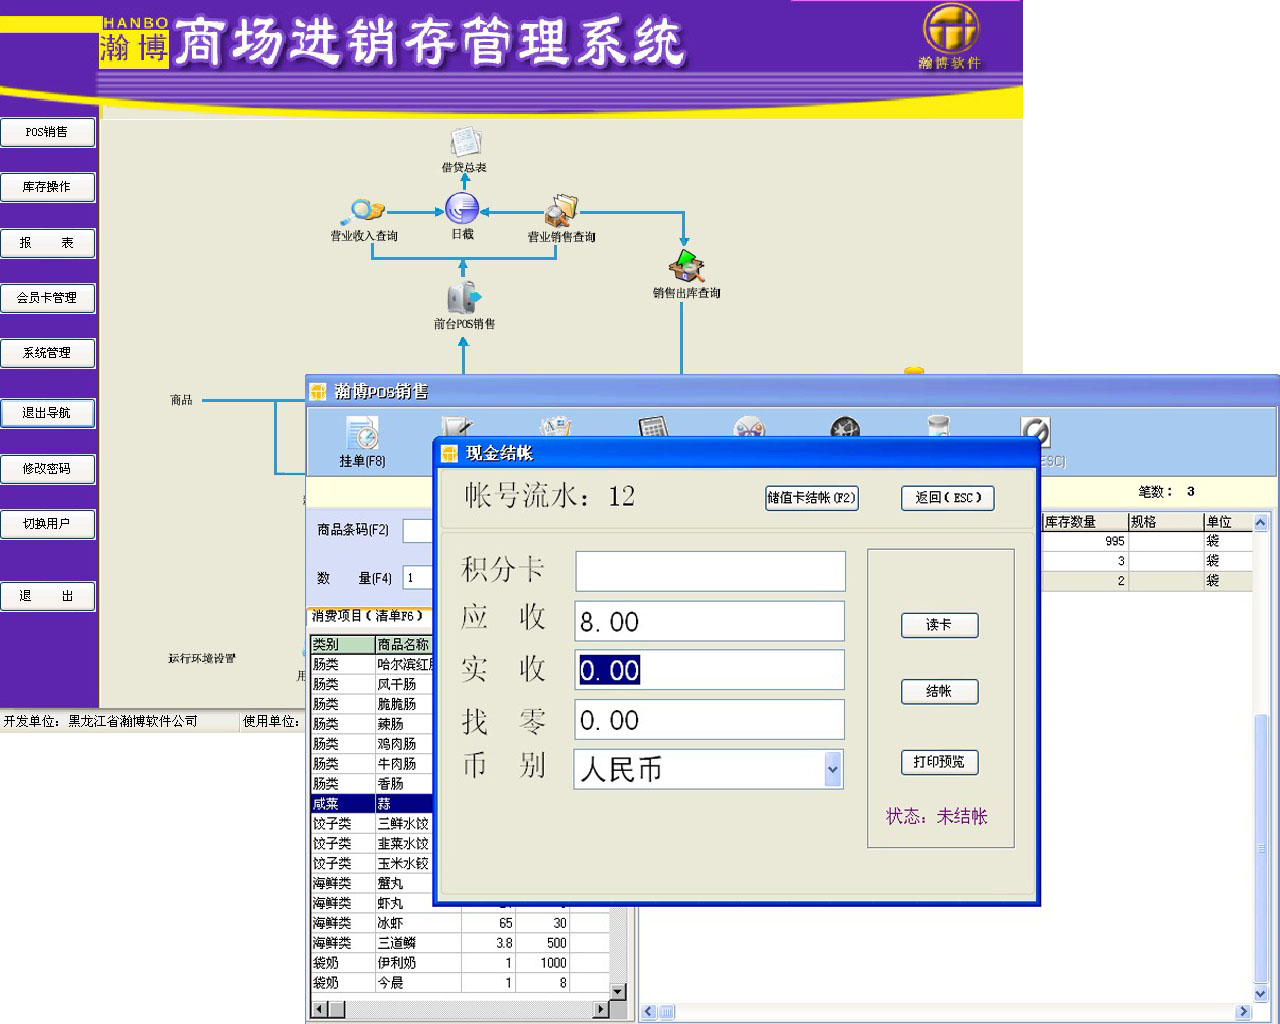Click the 库存数量 column header

[x=1085, y=522]
